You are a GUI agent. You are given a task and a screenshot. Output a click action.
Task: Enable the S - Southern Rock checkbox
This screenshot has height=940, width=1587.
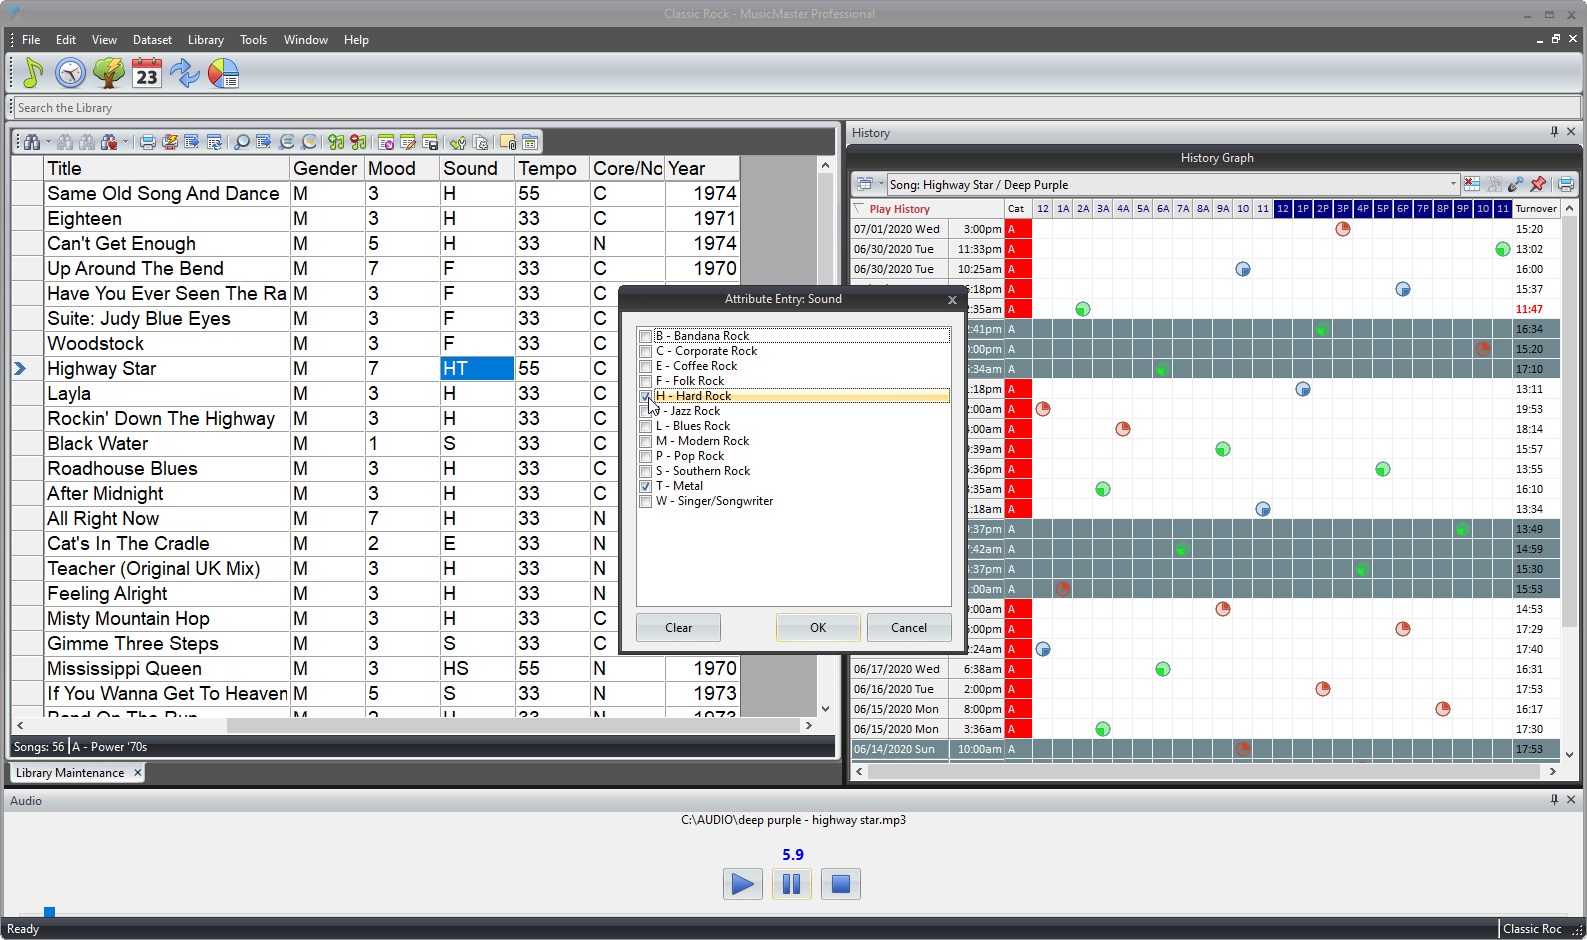coord(646,471)
